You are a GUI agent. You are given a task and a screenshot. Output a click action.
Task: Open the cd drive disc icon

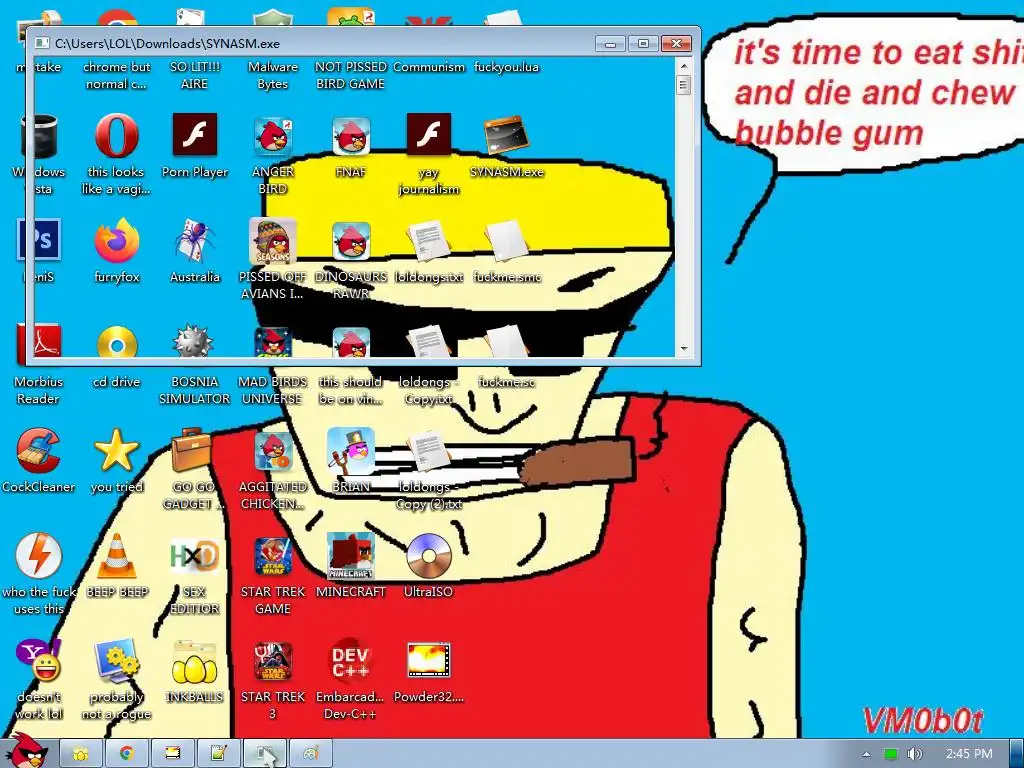pyautogui.click(x=117, y=345)
